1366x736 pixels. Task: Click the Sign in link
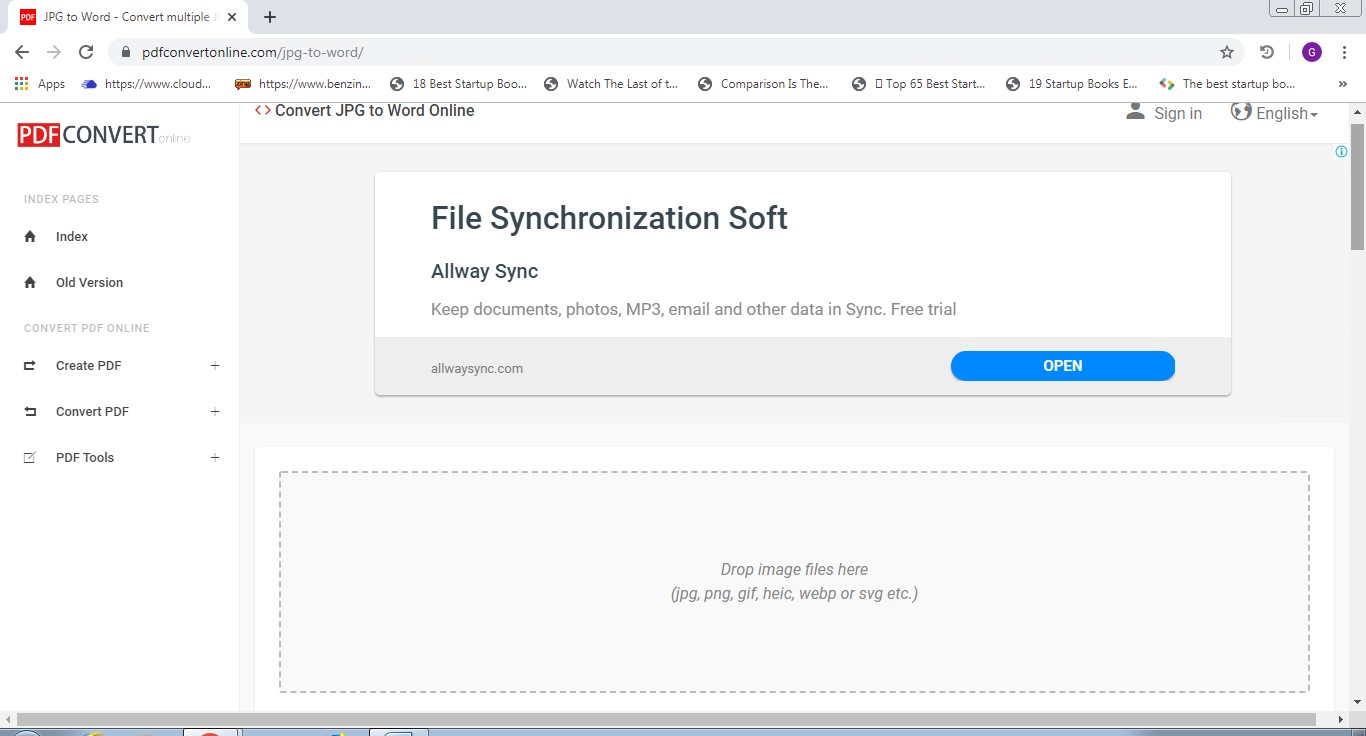1178,114
